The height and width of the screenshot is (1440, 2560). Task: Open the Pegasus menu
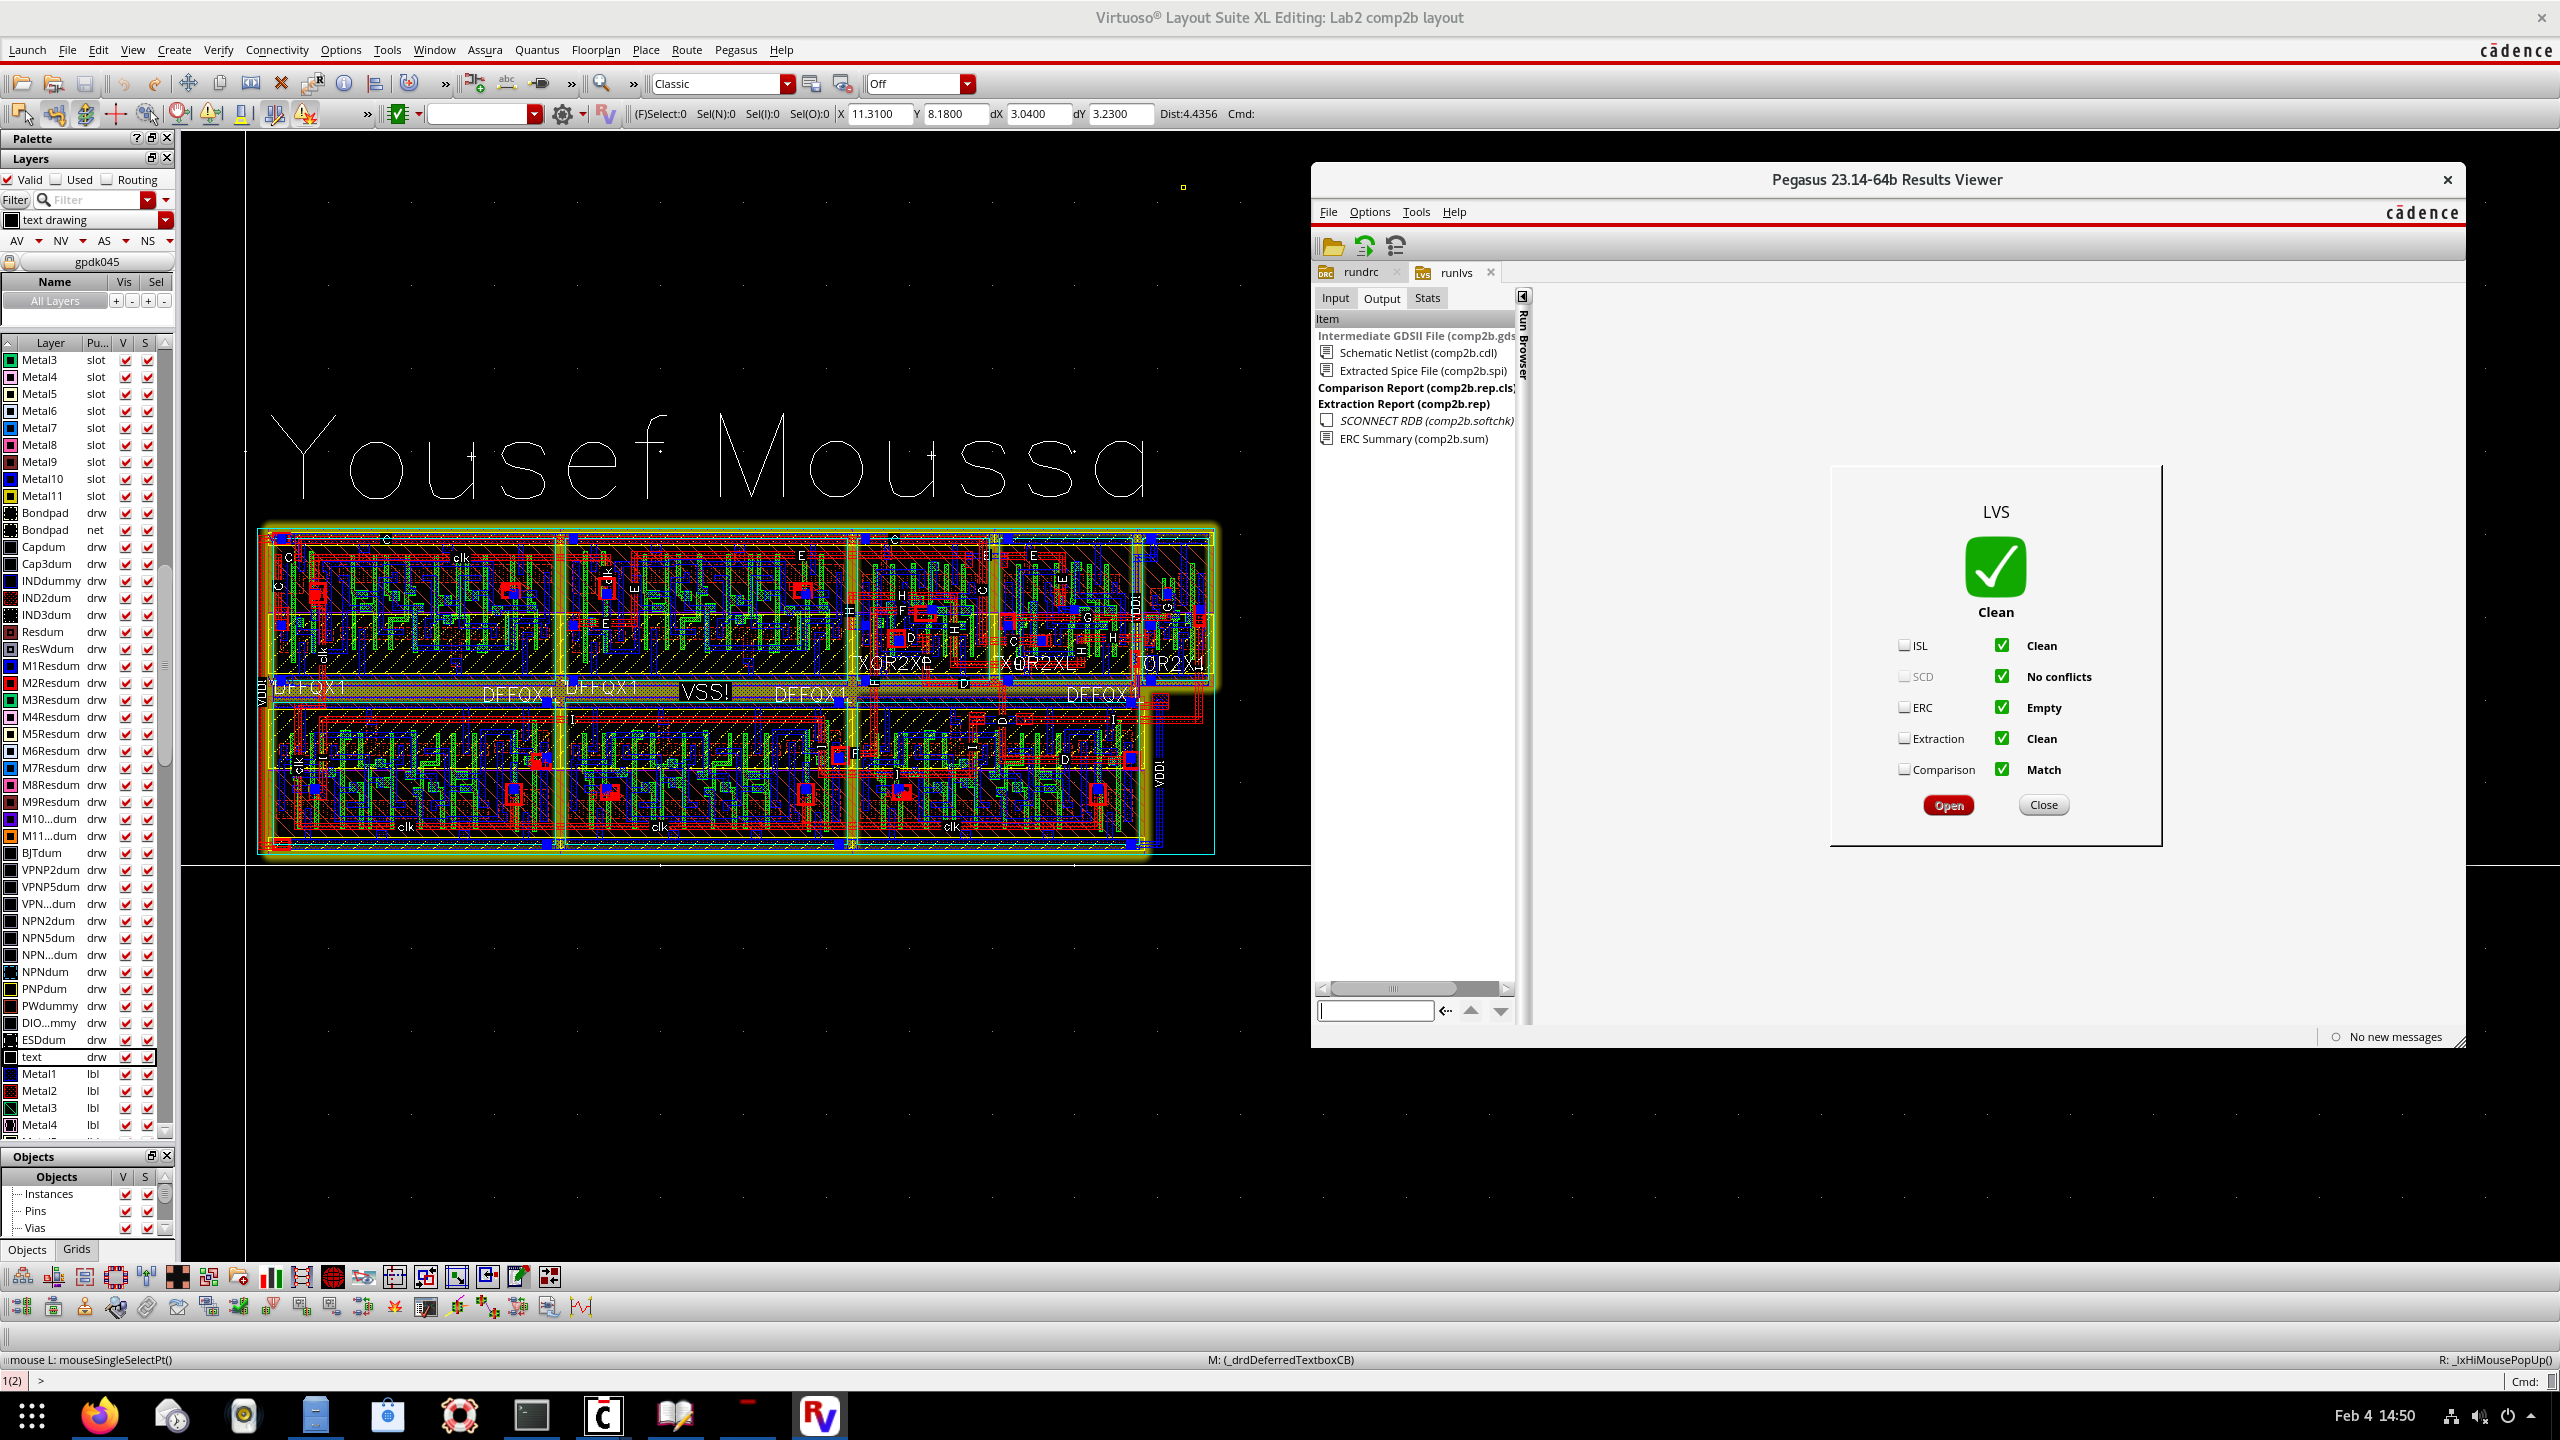coord(735,50)
